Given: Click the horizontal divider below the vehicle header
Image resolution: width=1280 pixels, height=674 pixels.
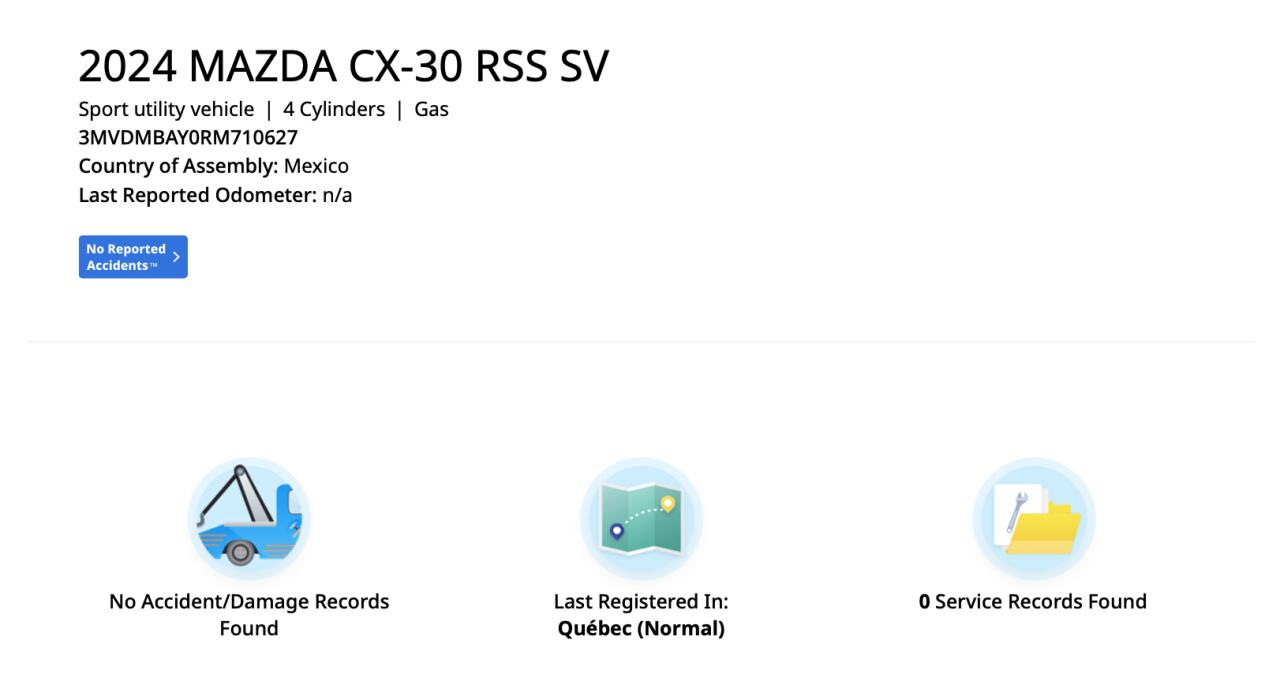Looking at the screenshot, I should point(640,342).
